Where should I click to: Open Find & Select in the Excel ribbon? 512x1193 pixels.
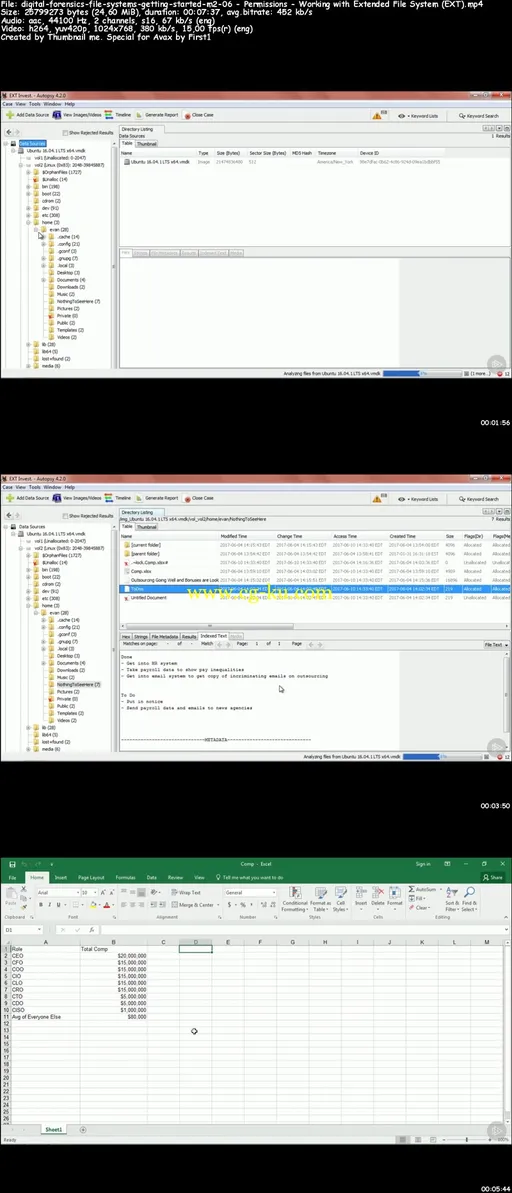469,899
